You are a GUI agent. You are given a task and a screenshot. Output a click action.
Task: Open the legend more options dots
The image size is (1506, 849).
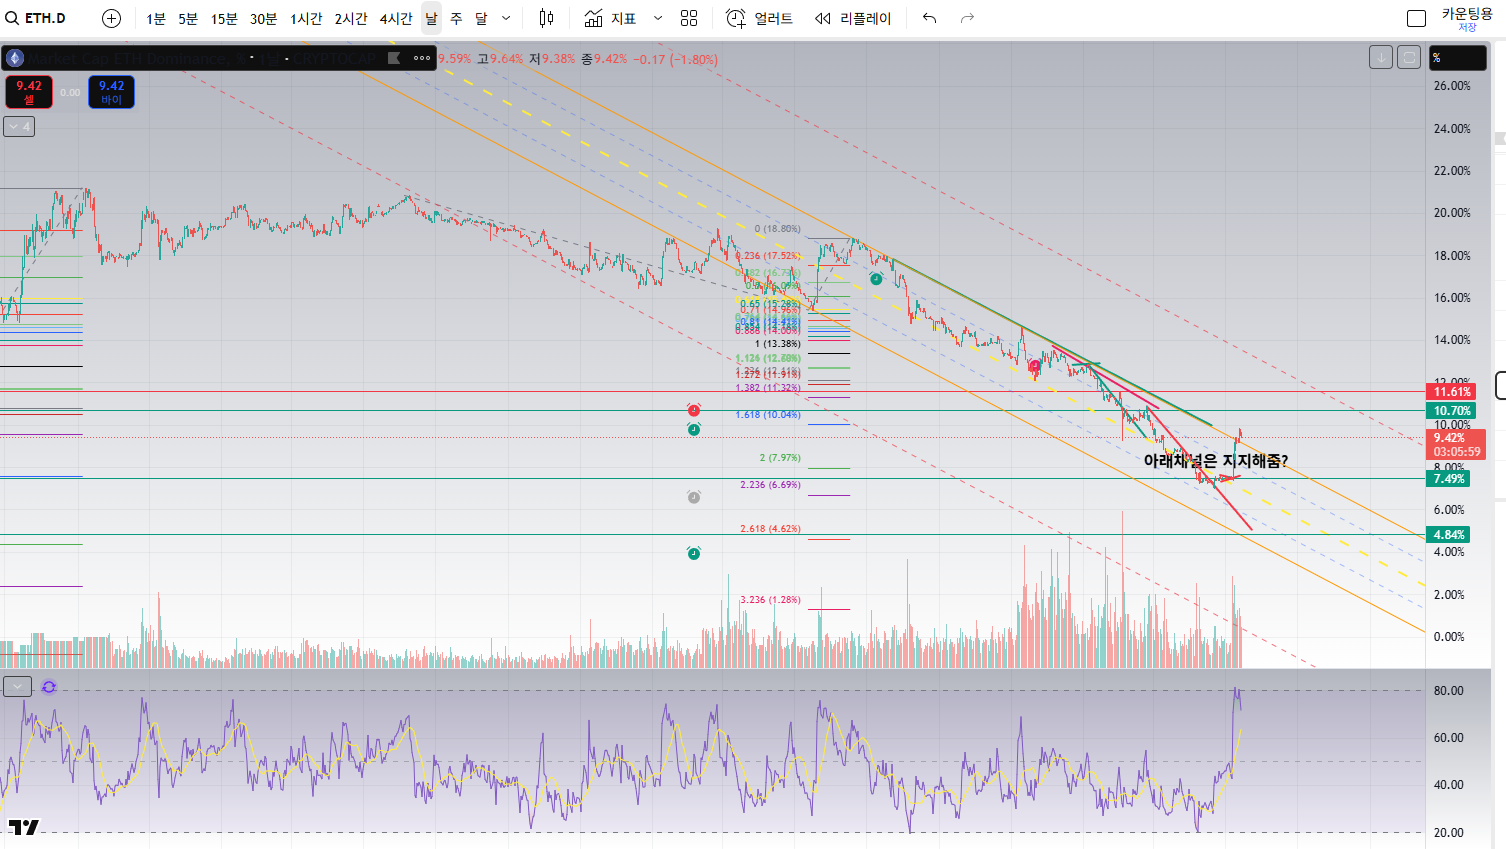tap(422, 58)
